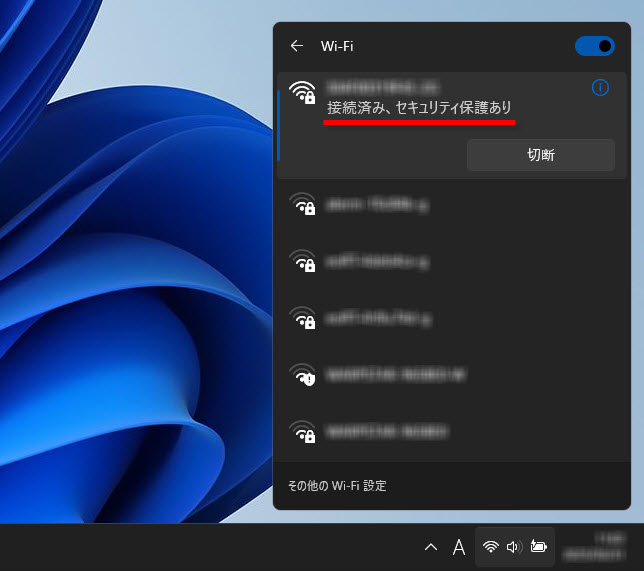This screenshot has width=644, height=571.
Task: Turn off the Wi-Fi toggle switch
Action: click(594, 46)
